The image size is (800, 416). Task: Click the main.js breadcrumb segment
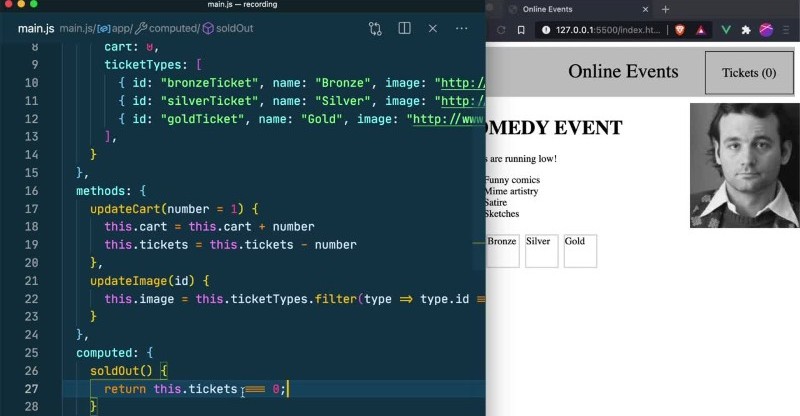pos(77,29)
